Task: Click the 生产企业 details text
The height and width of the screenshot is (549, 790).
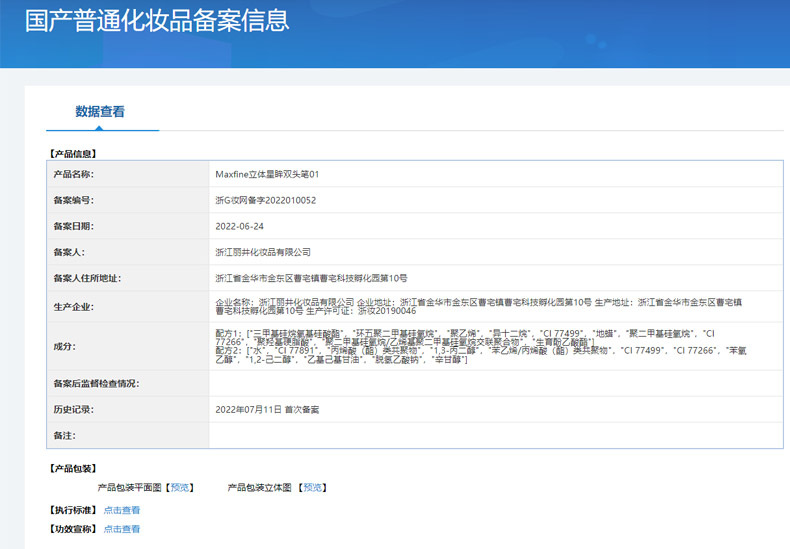Action: pos(478,306)
